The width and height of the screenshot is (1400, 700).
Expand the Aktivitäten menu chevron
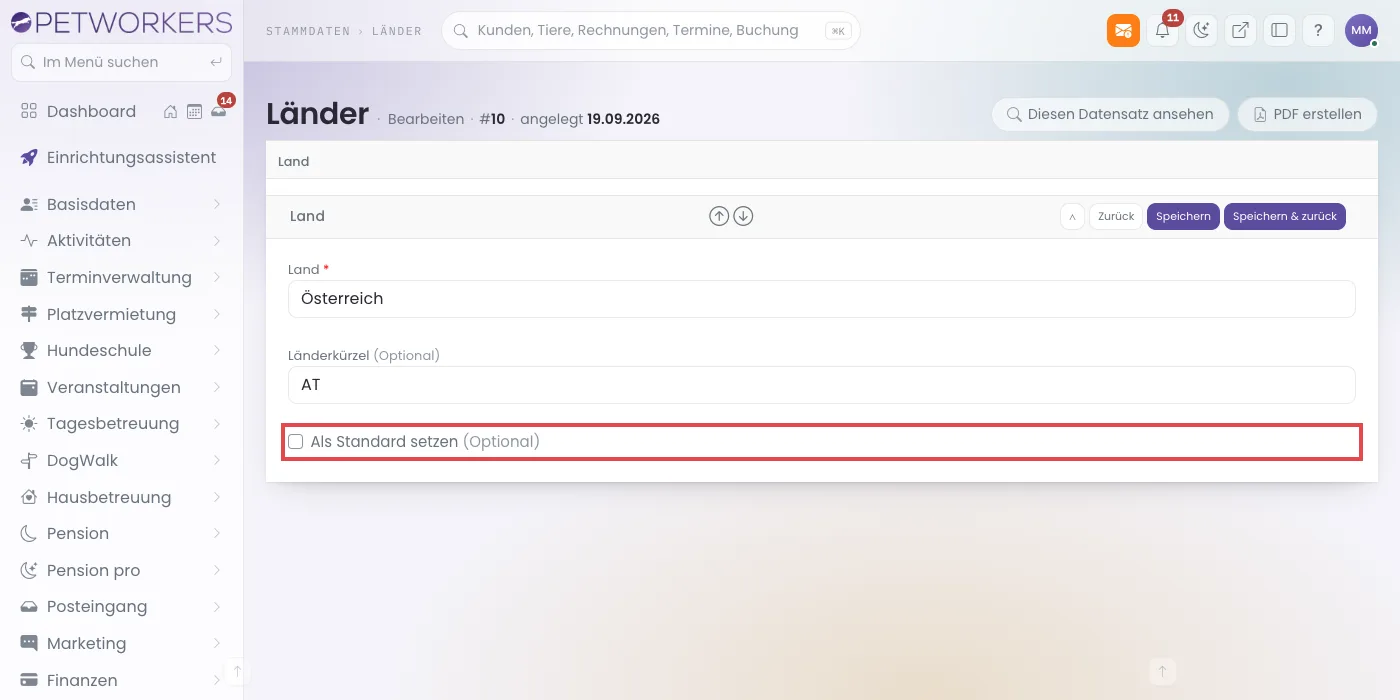(217, 241)
